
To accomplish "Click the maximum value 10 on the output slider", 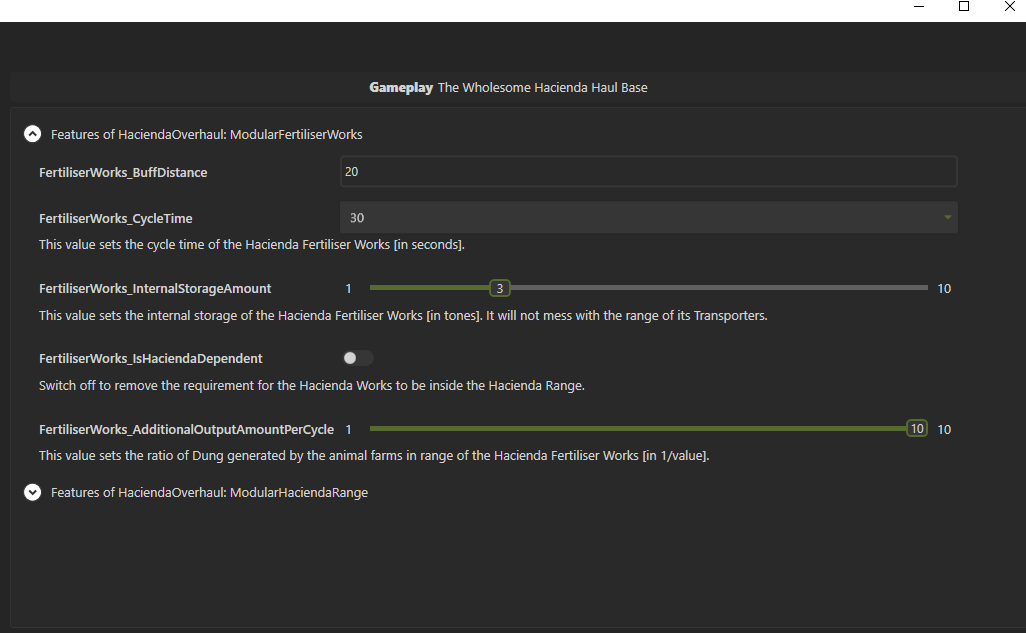I will 943,428.
